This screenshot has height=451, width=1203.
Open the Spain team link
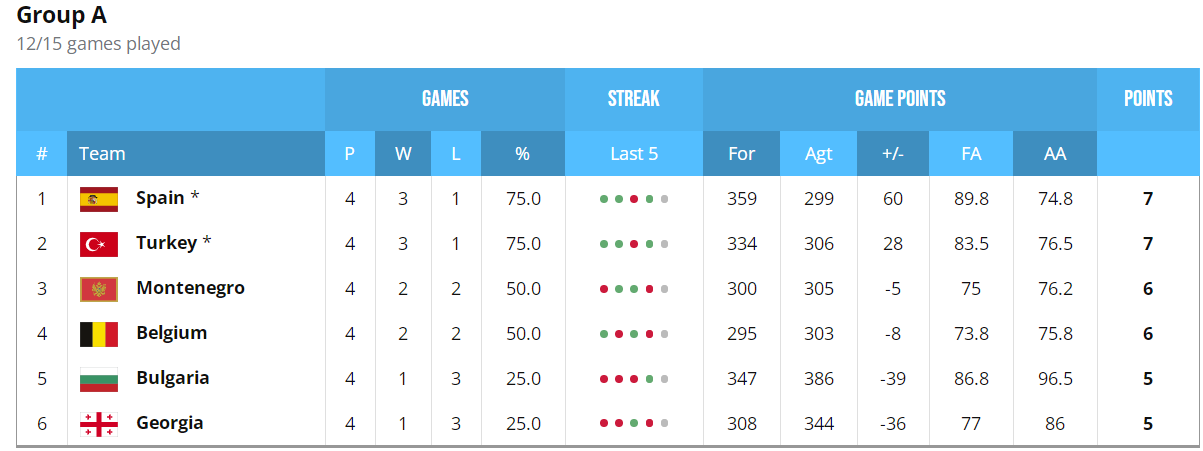[160, 198]
